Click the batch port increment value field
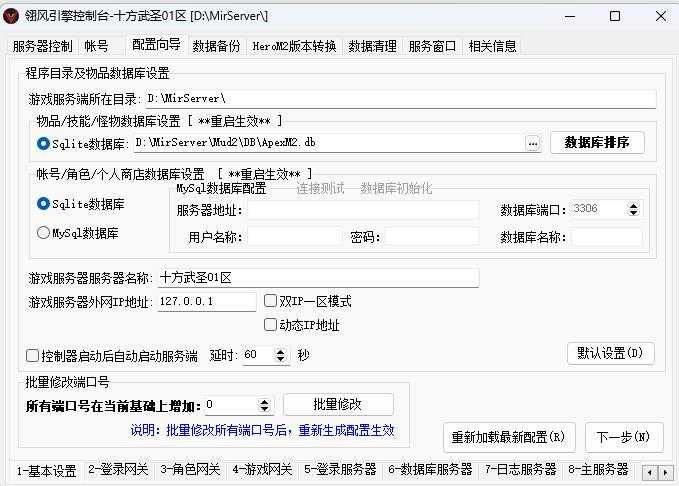This screenshot has height=486, width=679. click(x=232, y=405)
